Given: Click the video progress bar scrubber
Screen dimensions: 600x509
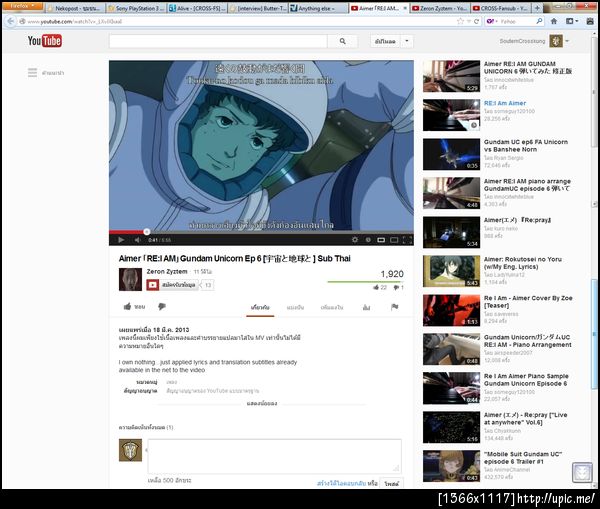Looking at the screenshot, I should pyautogui.click(x=147, y=232).
